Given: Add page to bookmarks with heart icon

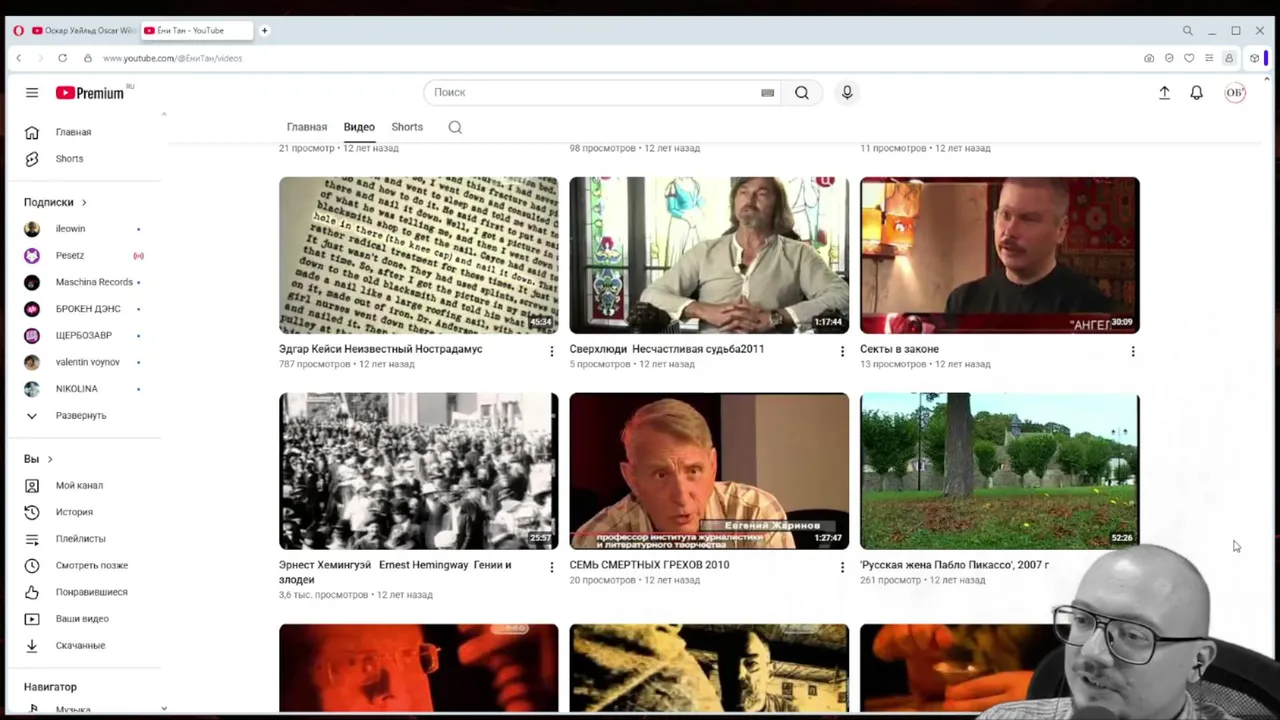Looking at the screenshot, I should click(x=1189, y=58).
